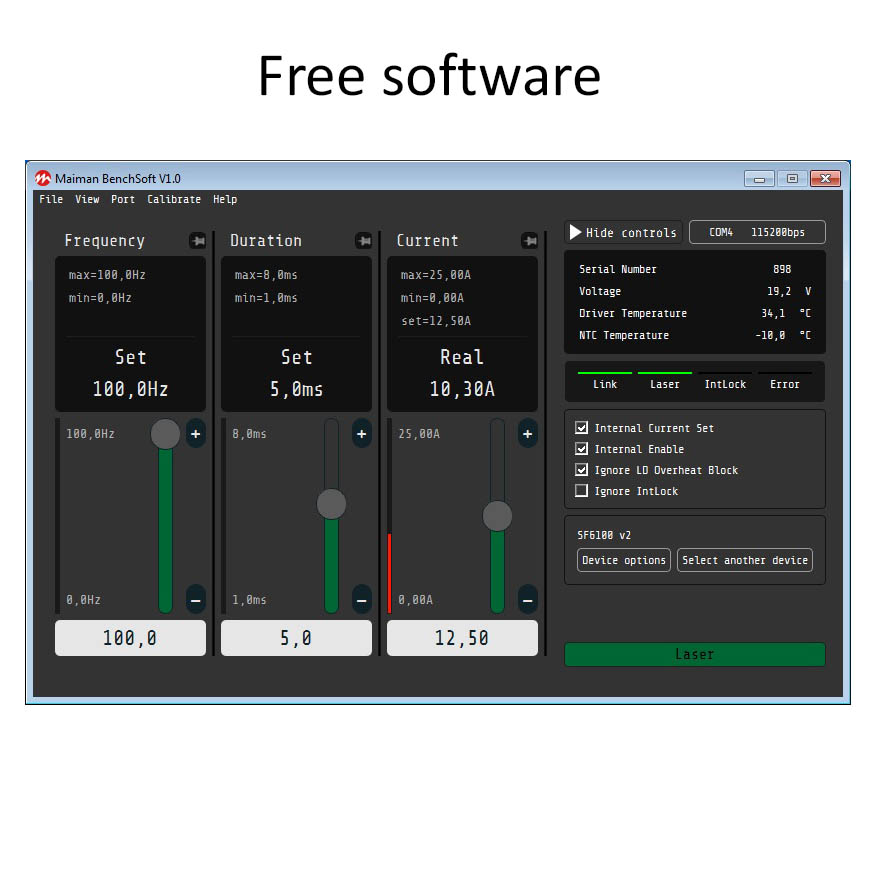Click the COM4 115200bps port button
Screen dimensions: 874x874
757,232
